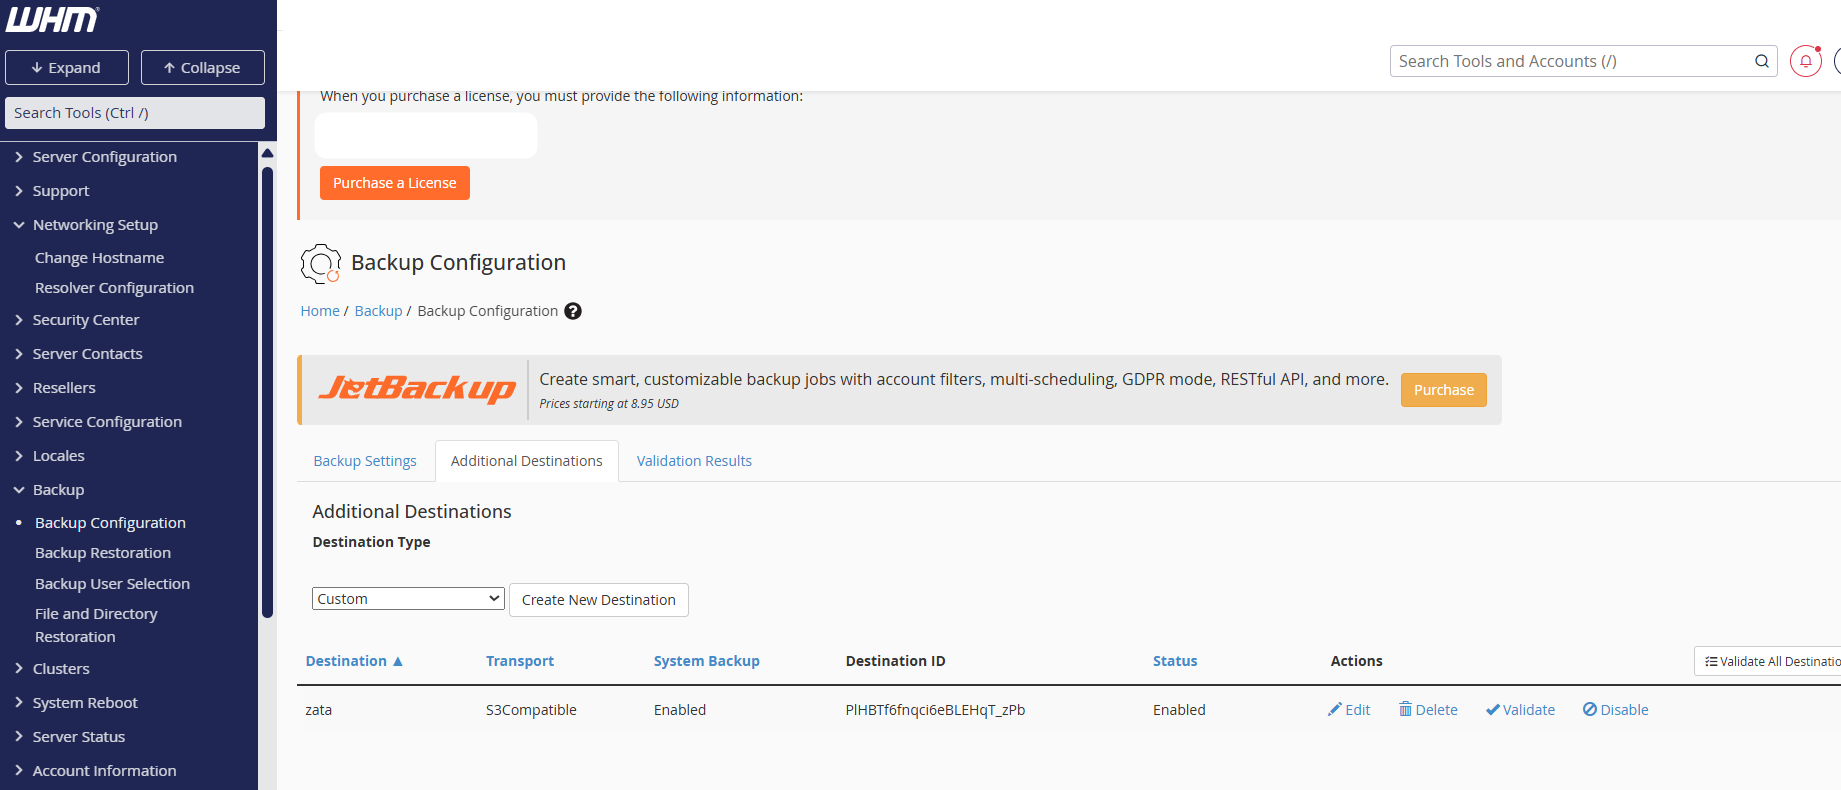Switch to the Validation Results tab
The height and width of the screenshot is (790, 1841).
[694, 461]
